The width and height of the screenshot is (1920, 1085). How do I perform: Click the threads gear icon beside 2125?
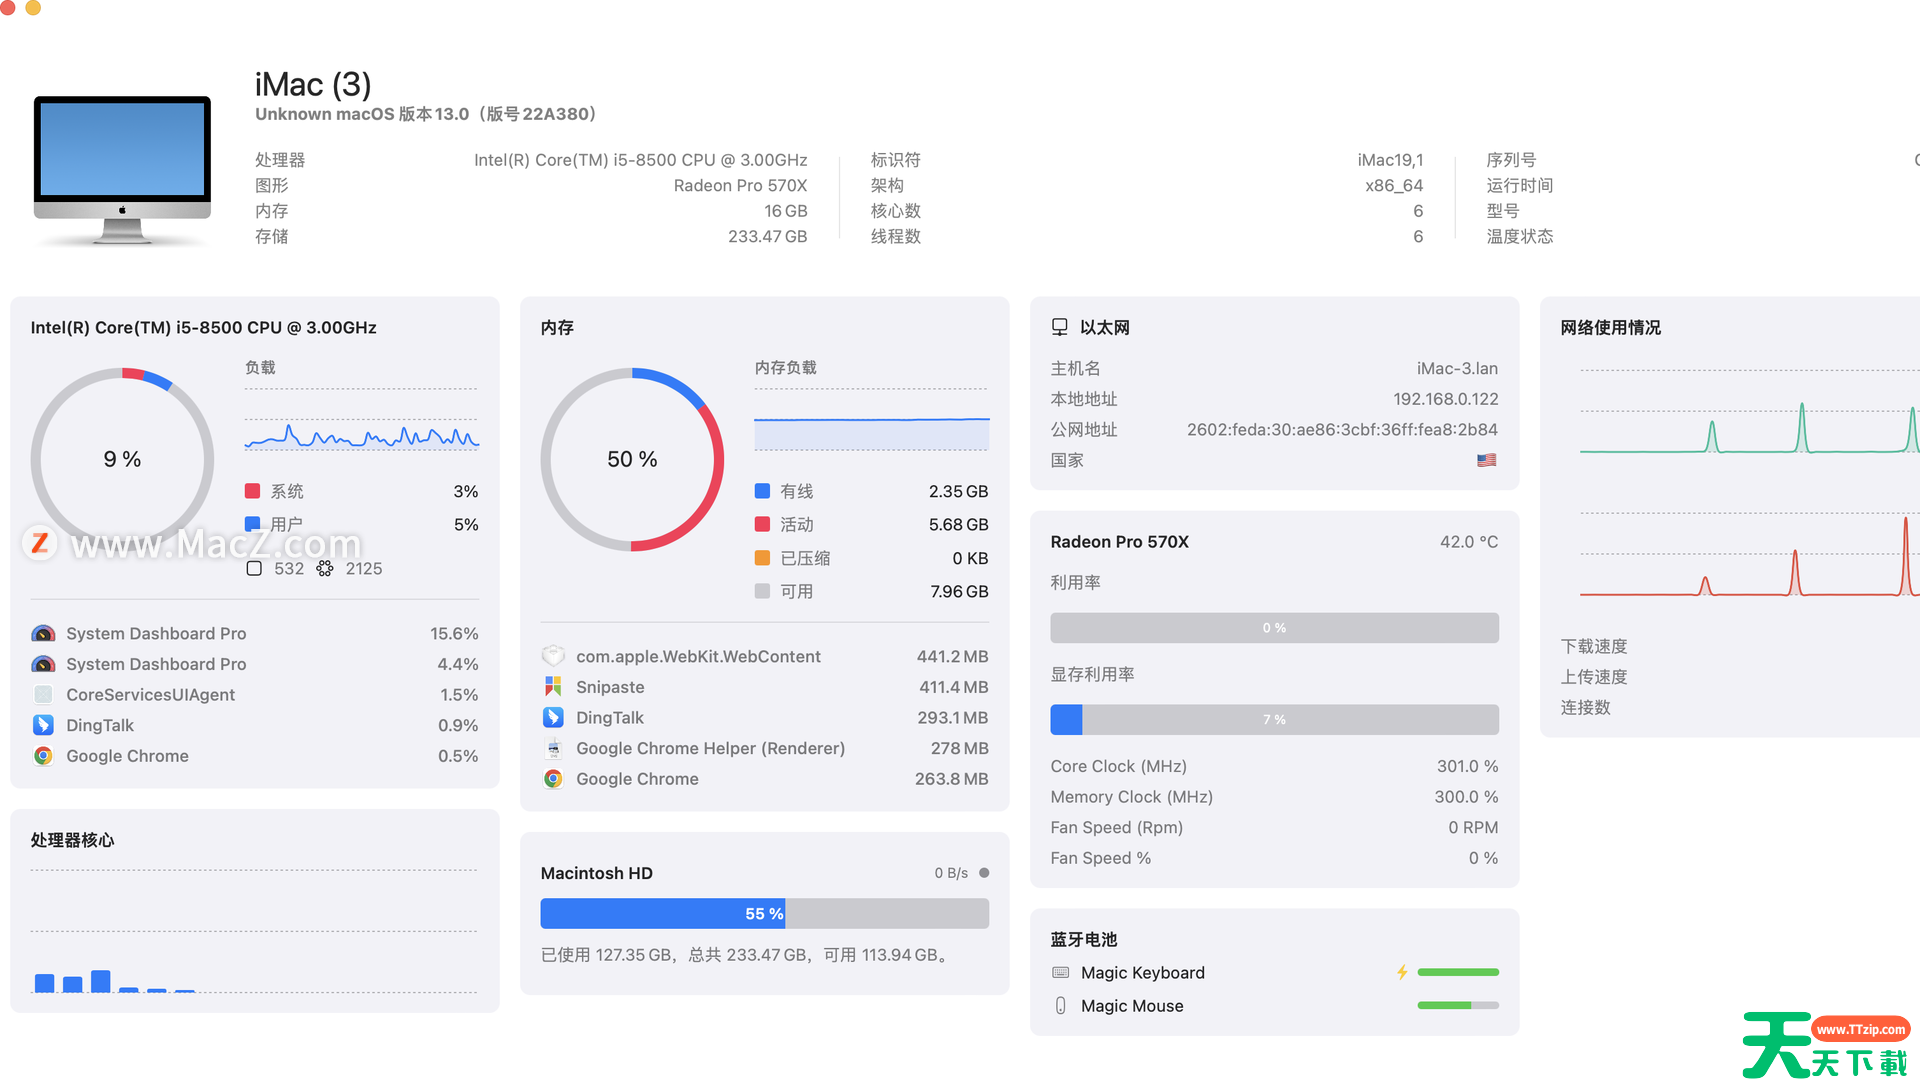(325, 568)
